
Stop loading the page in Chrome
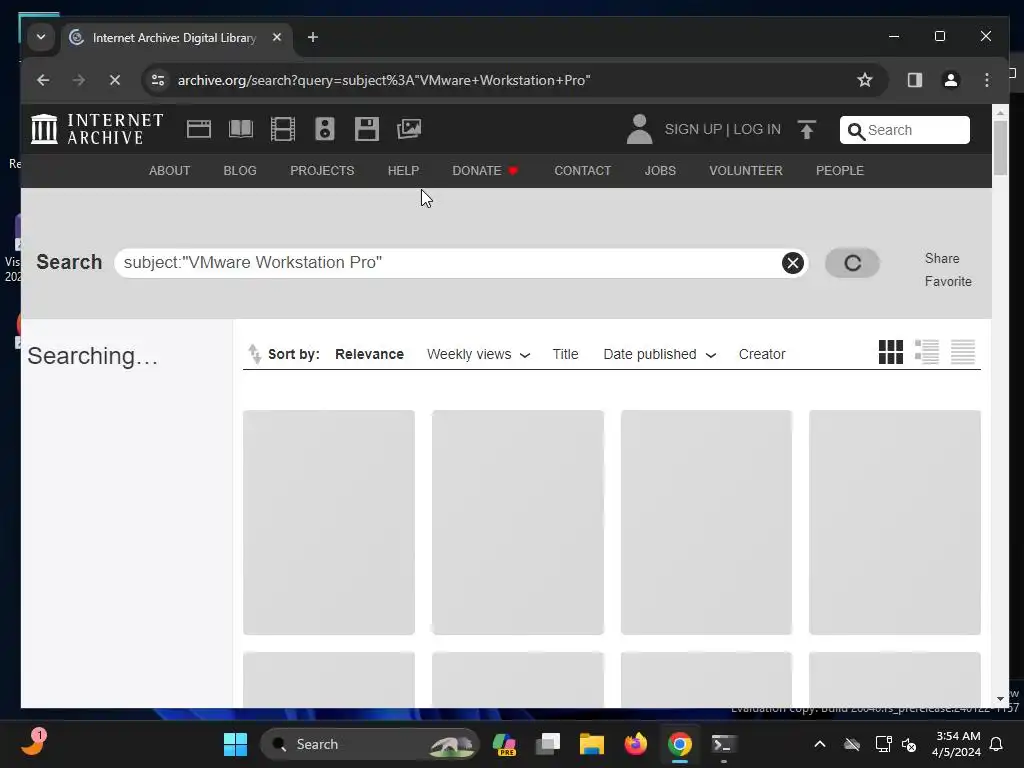tap(114, 80)
